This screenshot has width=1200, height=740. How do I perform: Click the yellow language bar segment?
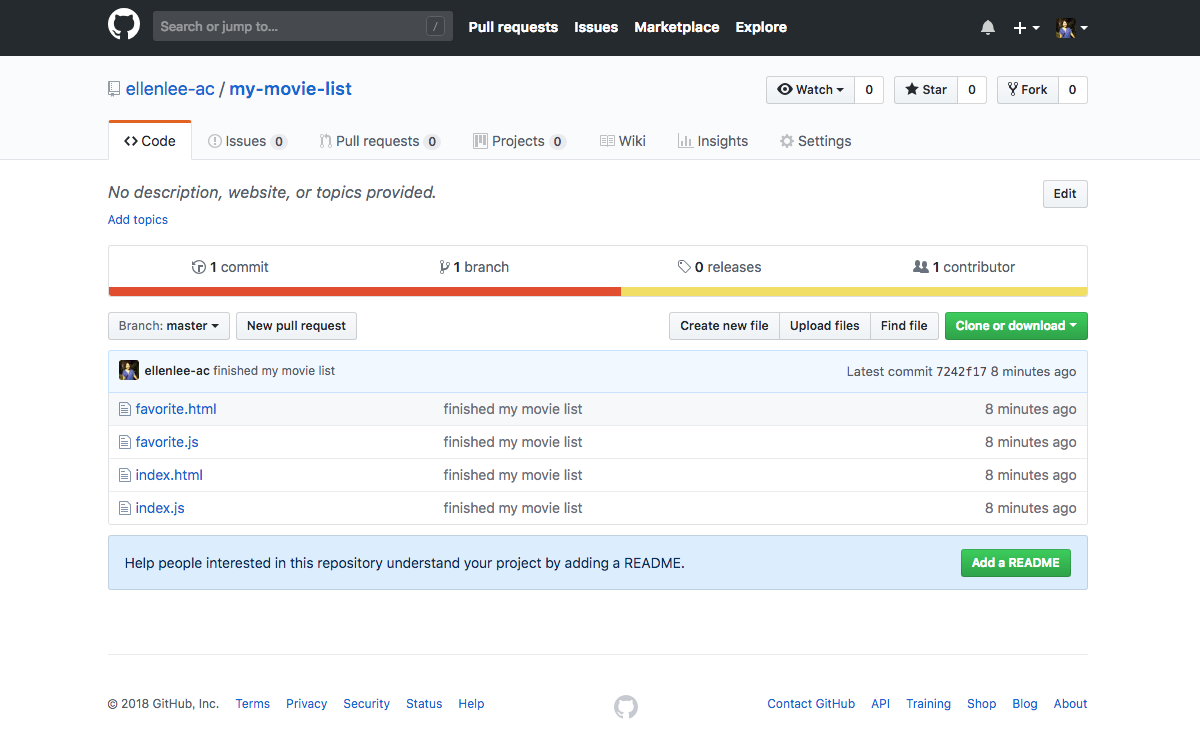[x=854, y=292]
